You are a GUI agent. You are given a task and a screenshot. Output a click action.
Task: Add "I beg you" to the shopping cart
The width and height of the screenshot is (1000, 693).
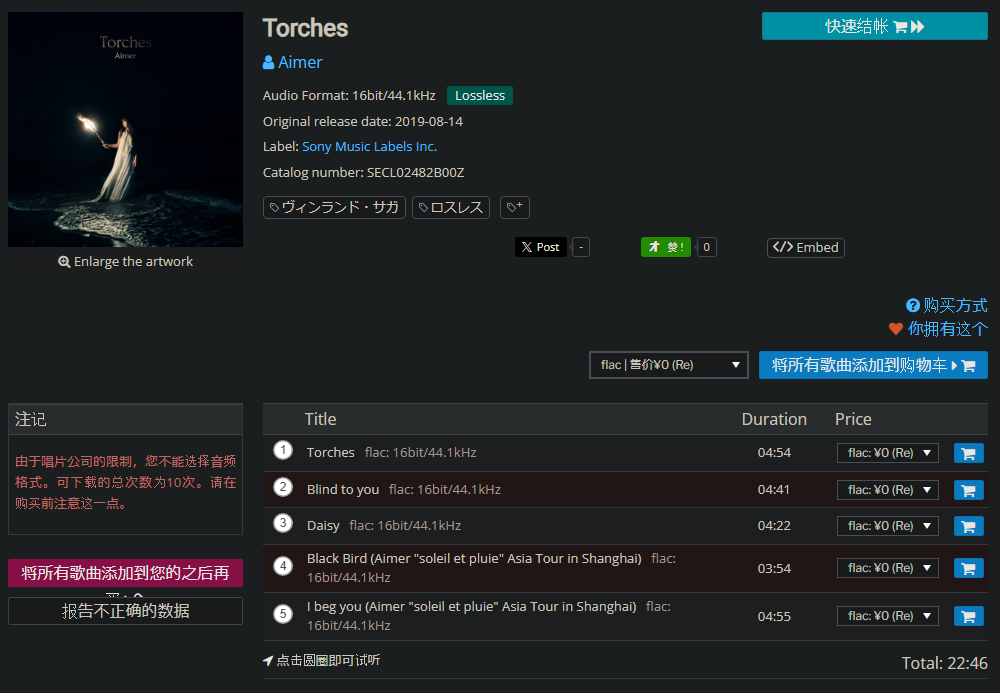[967, 615]
